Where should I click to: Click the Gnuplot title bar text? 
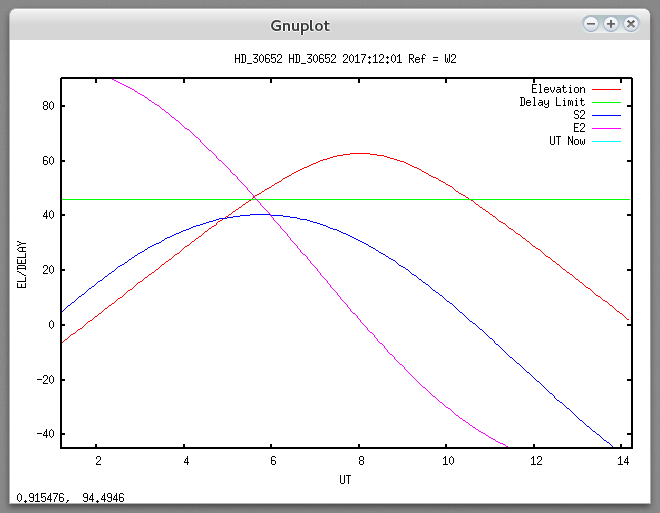coord(300,25)
